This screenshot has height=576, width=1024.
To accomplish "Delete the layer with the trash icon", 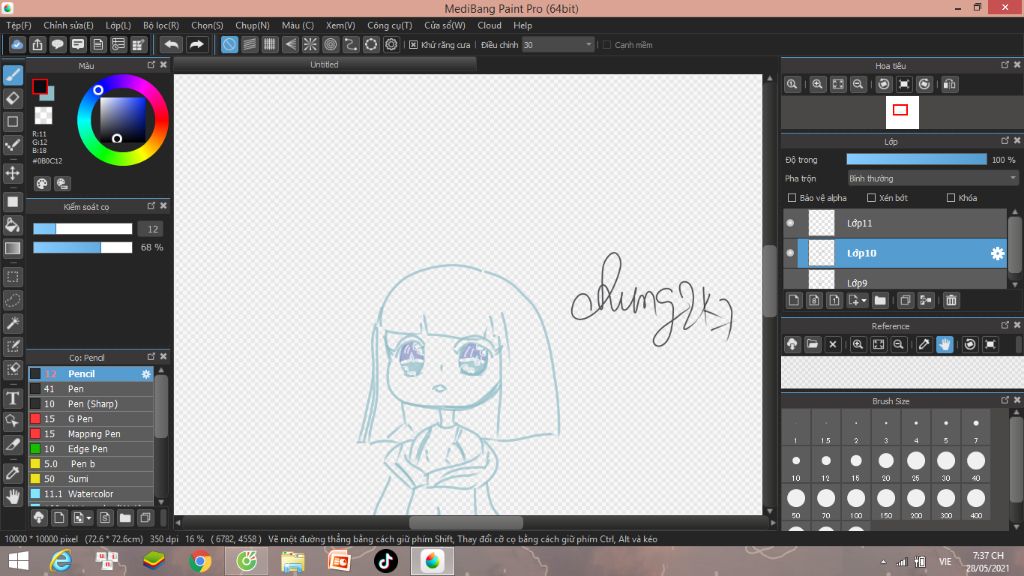I will point(951,300).
